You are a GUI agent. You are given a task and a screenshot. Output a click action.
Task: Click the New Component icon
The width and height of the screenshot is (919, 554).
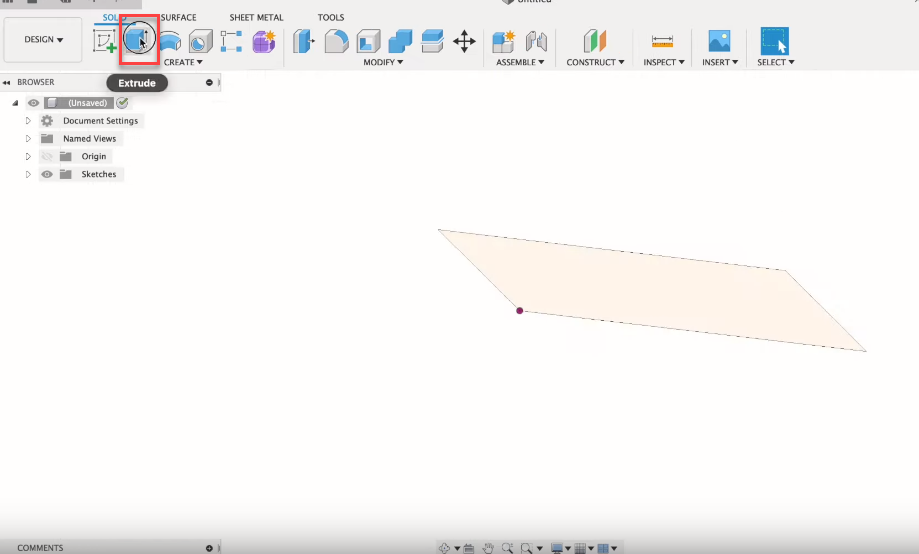click(503, 41)
